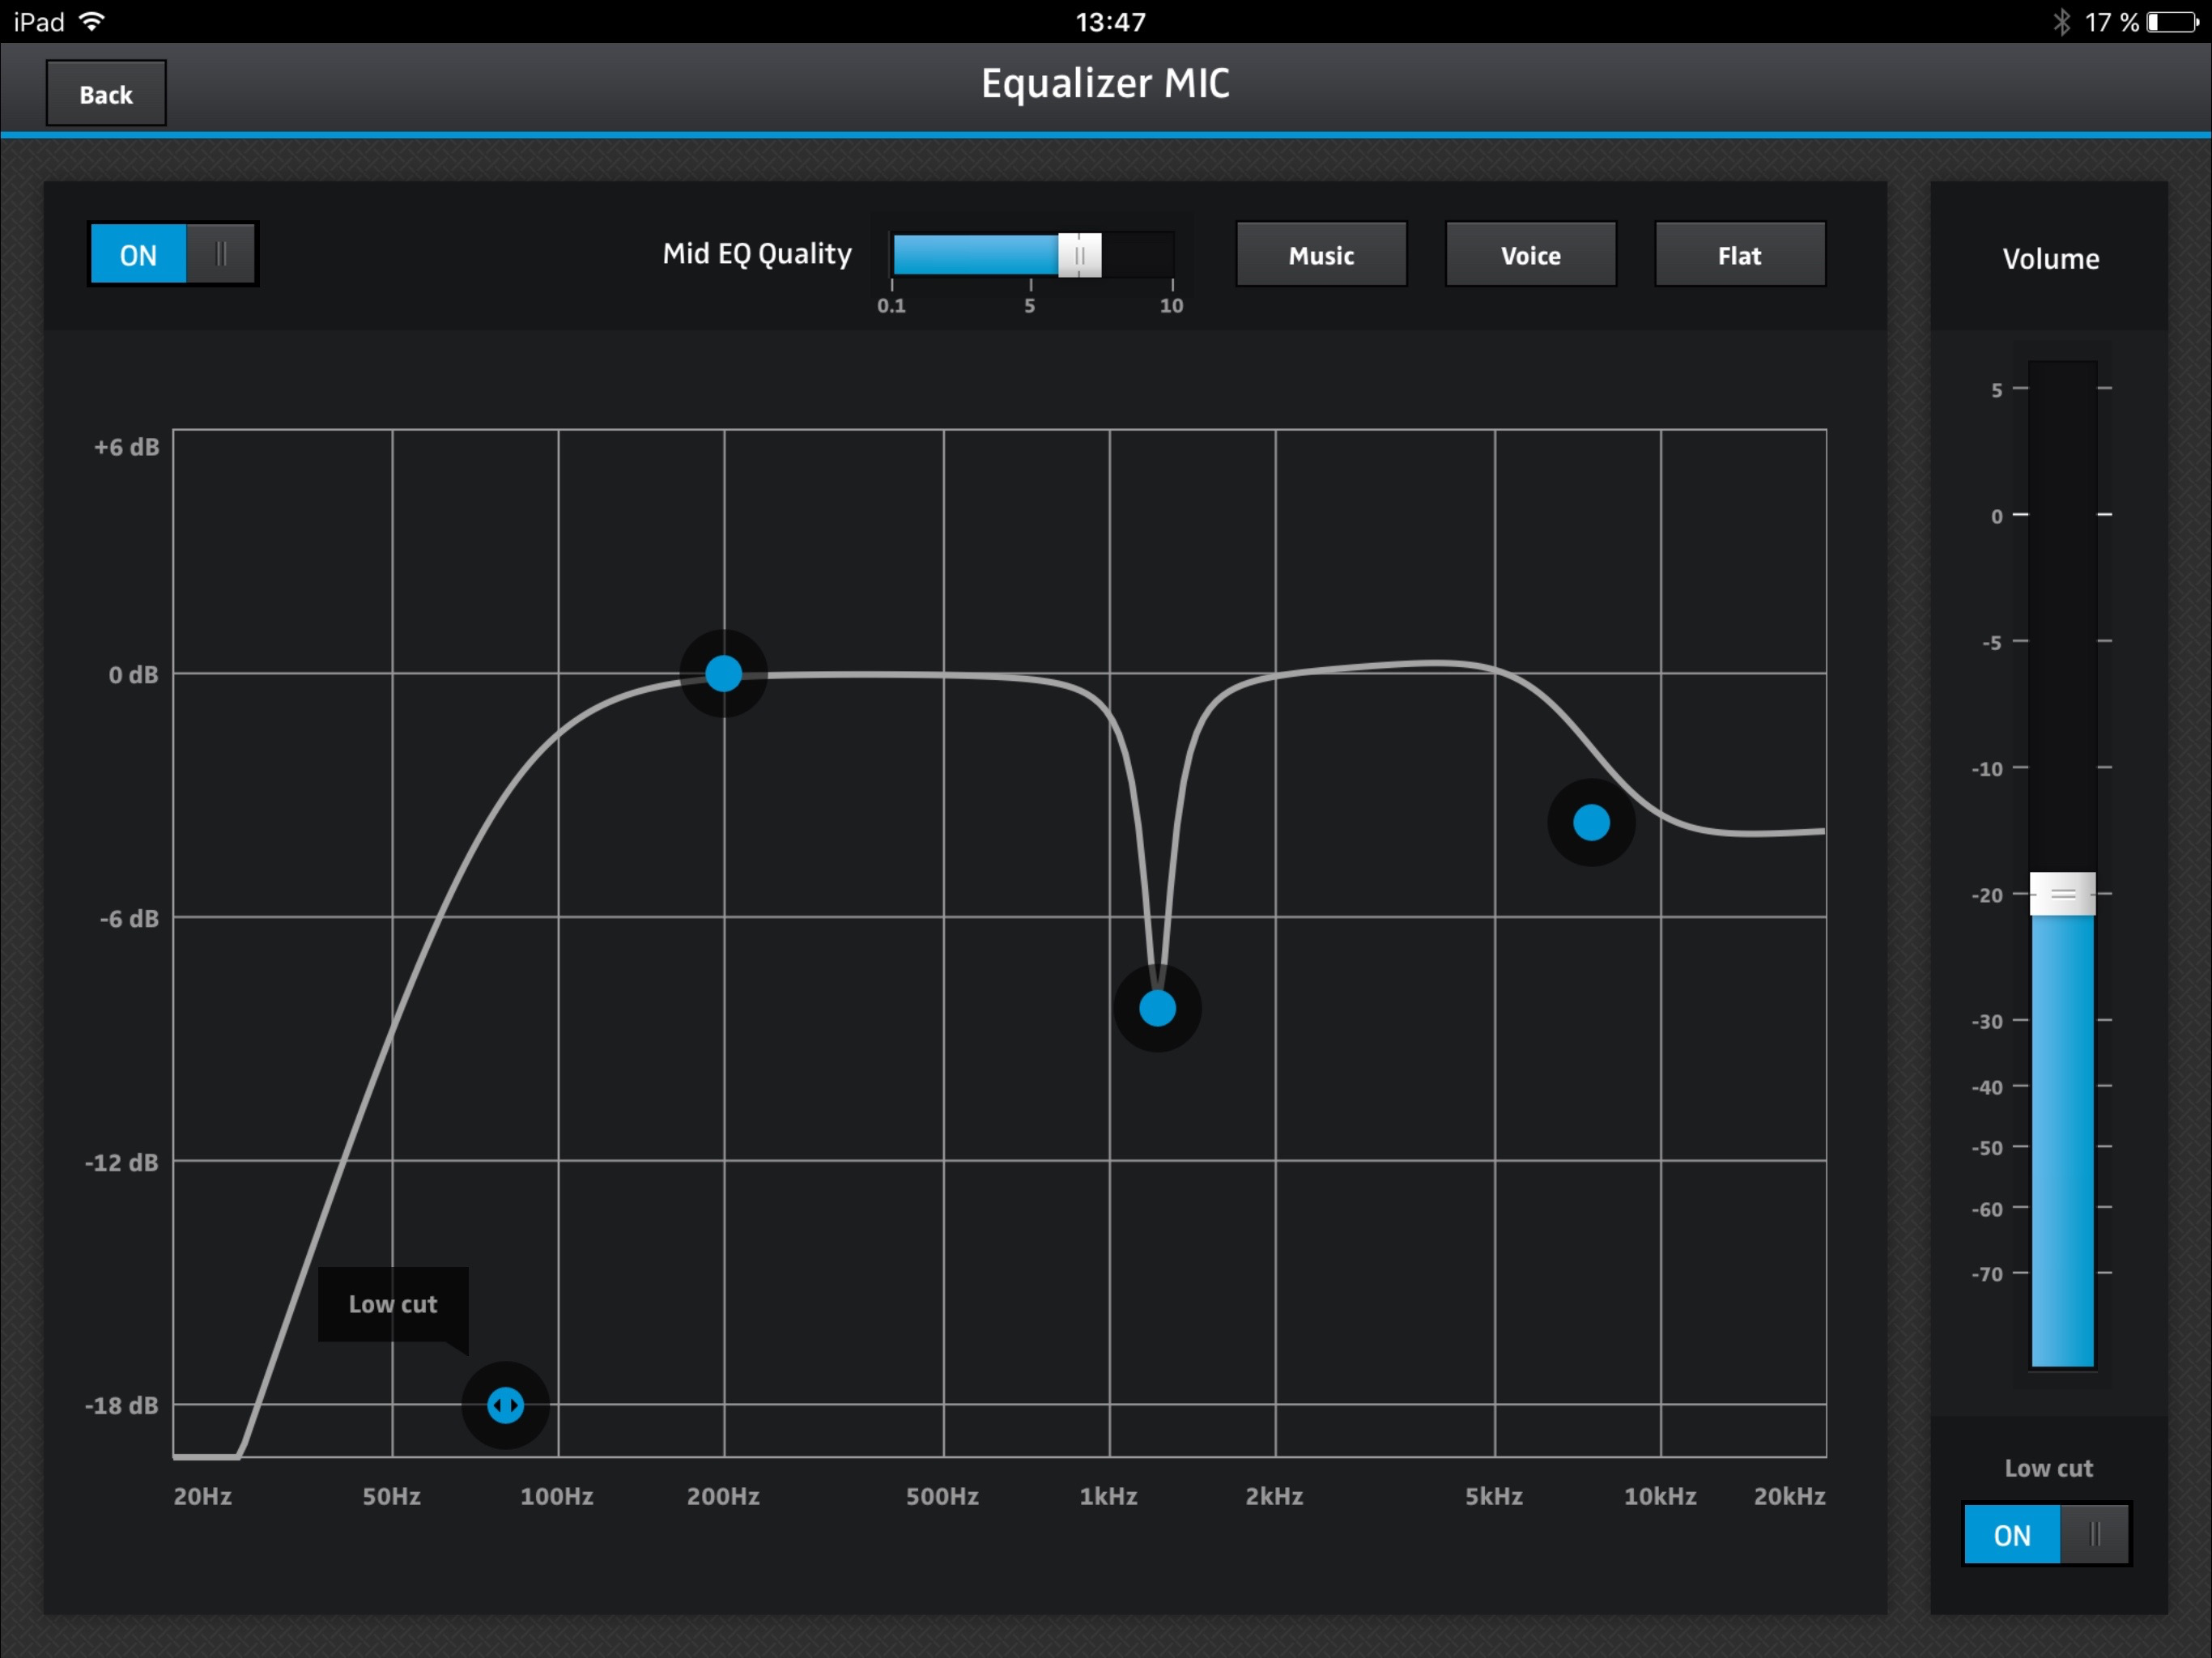Click the volume scale at 0 mark
The width and height of the screenshot is (2212, 1658).
(2062, 515)
